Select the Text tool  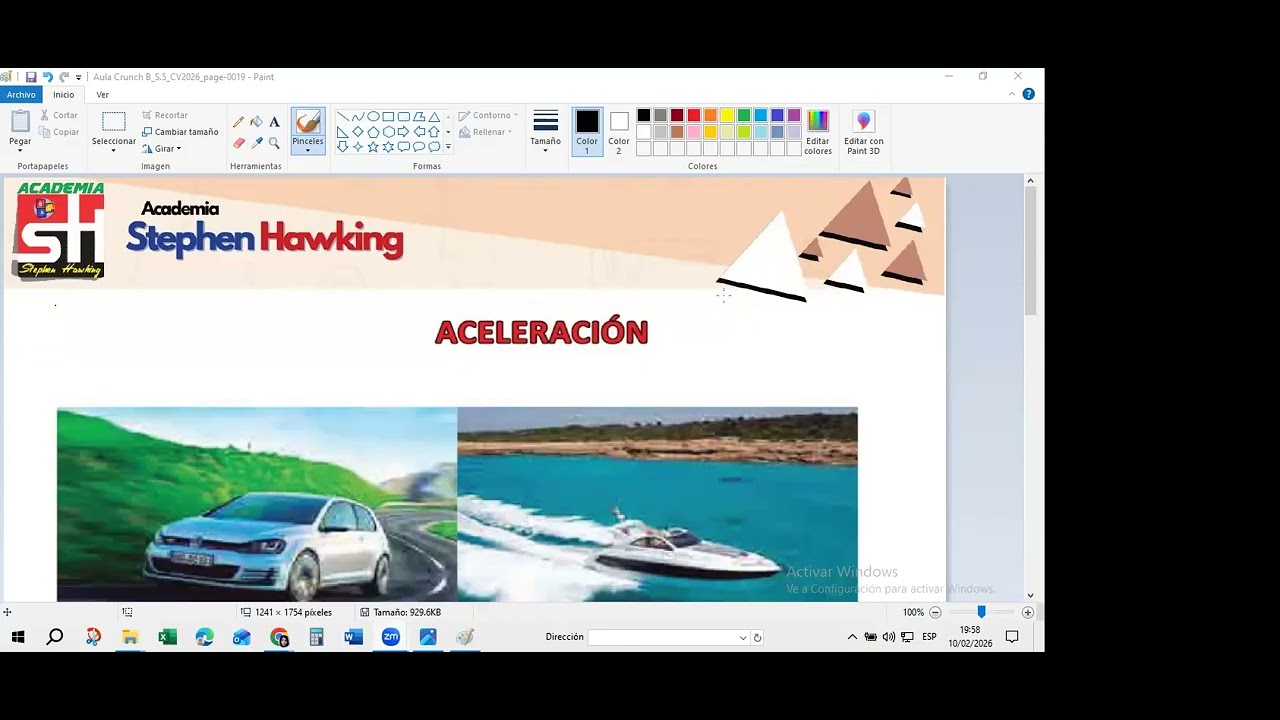point(274,122)
